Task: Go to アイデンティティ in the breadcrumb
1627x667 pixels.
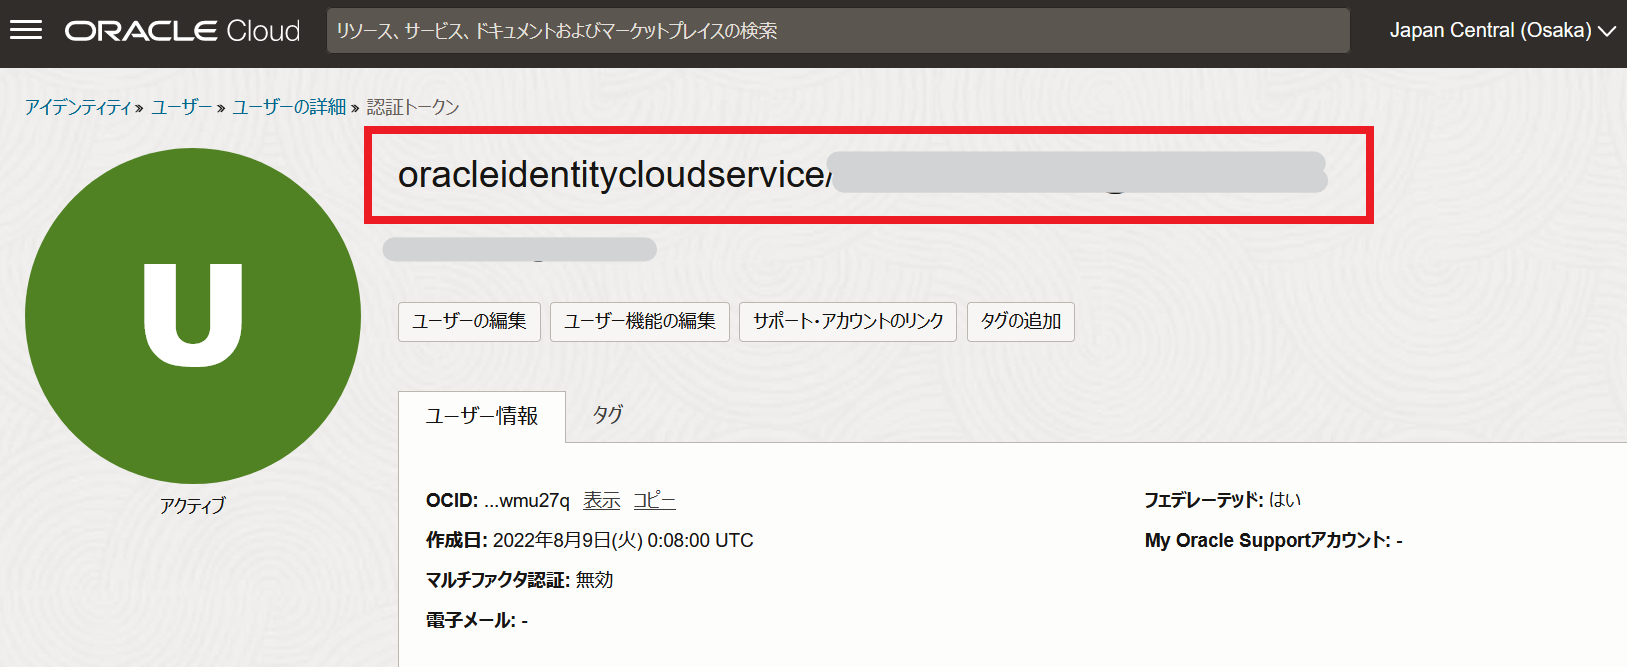Action: tap(78, 107)
